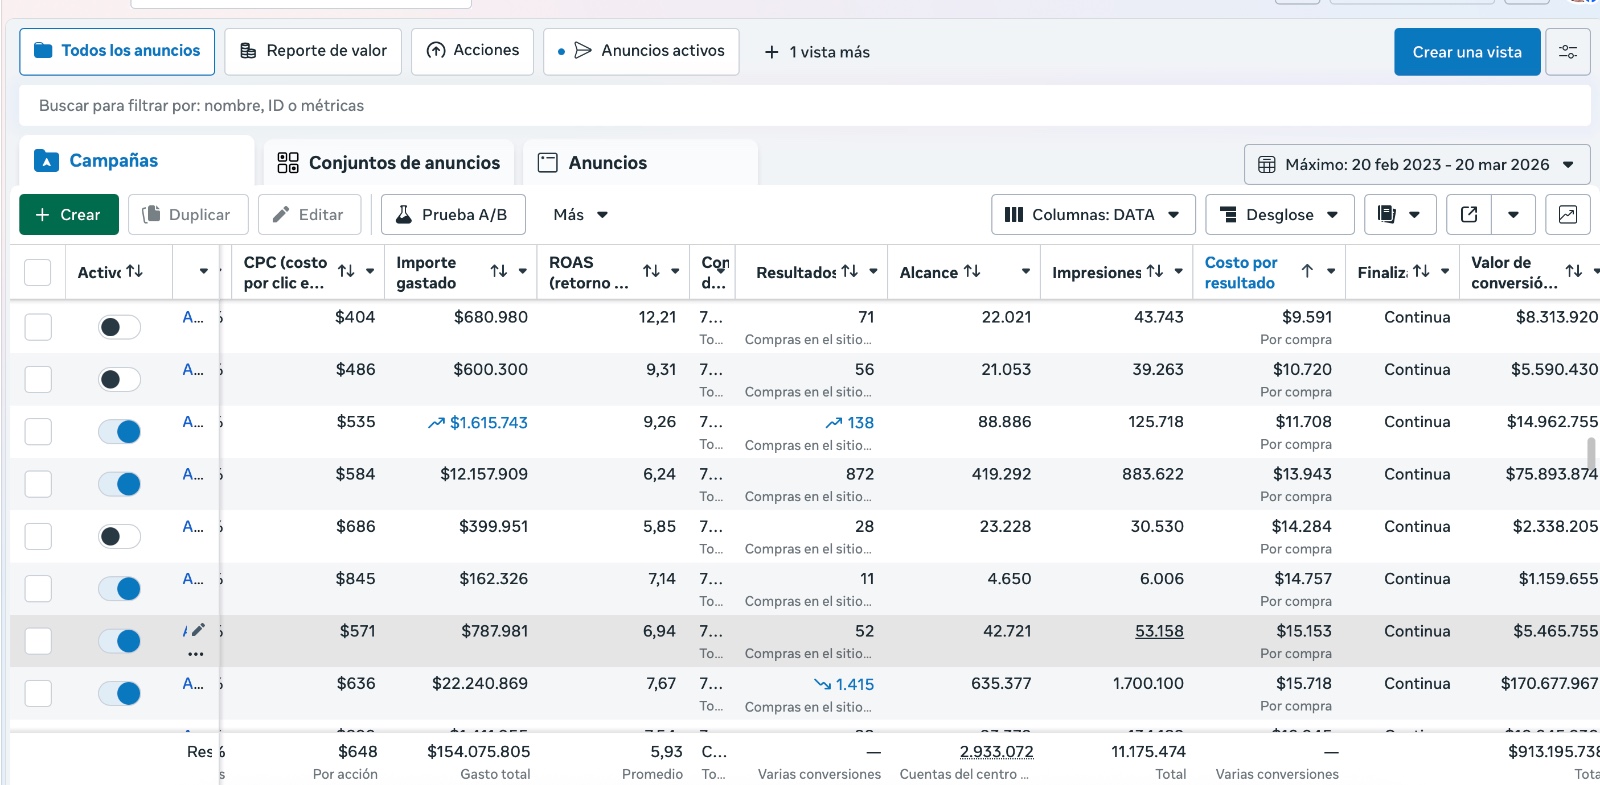Open the reports icon dropdown
The width and height of the screenshot is (1600, 785).
tap(1399, 215)
